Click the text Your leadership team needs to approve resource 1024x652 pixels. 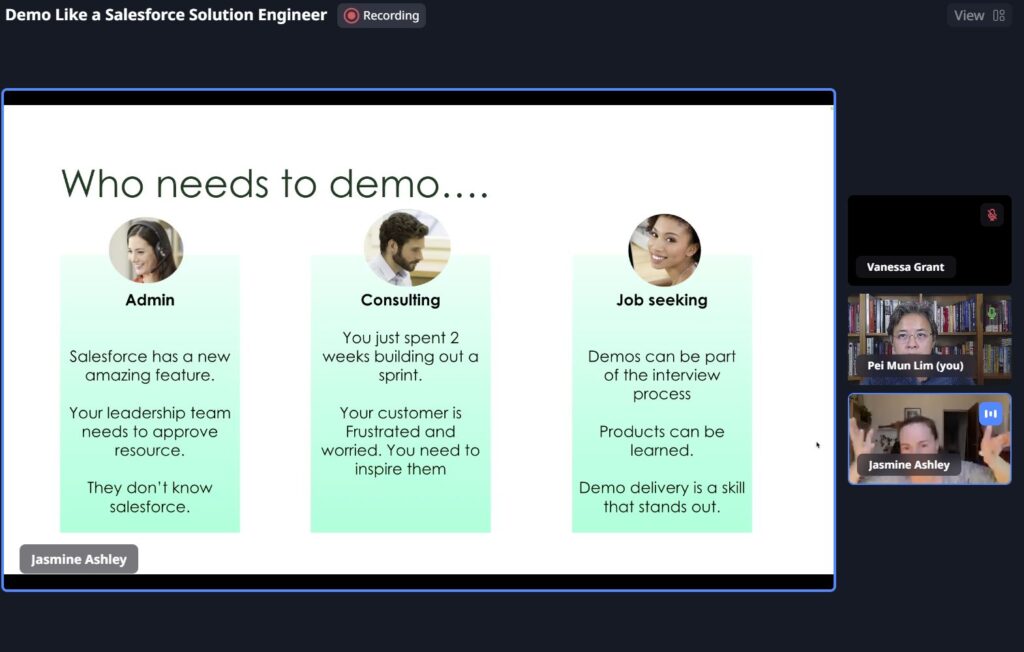pyautogui.click(x=150, y=431)
